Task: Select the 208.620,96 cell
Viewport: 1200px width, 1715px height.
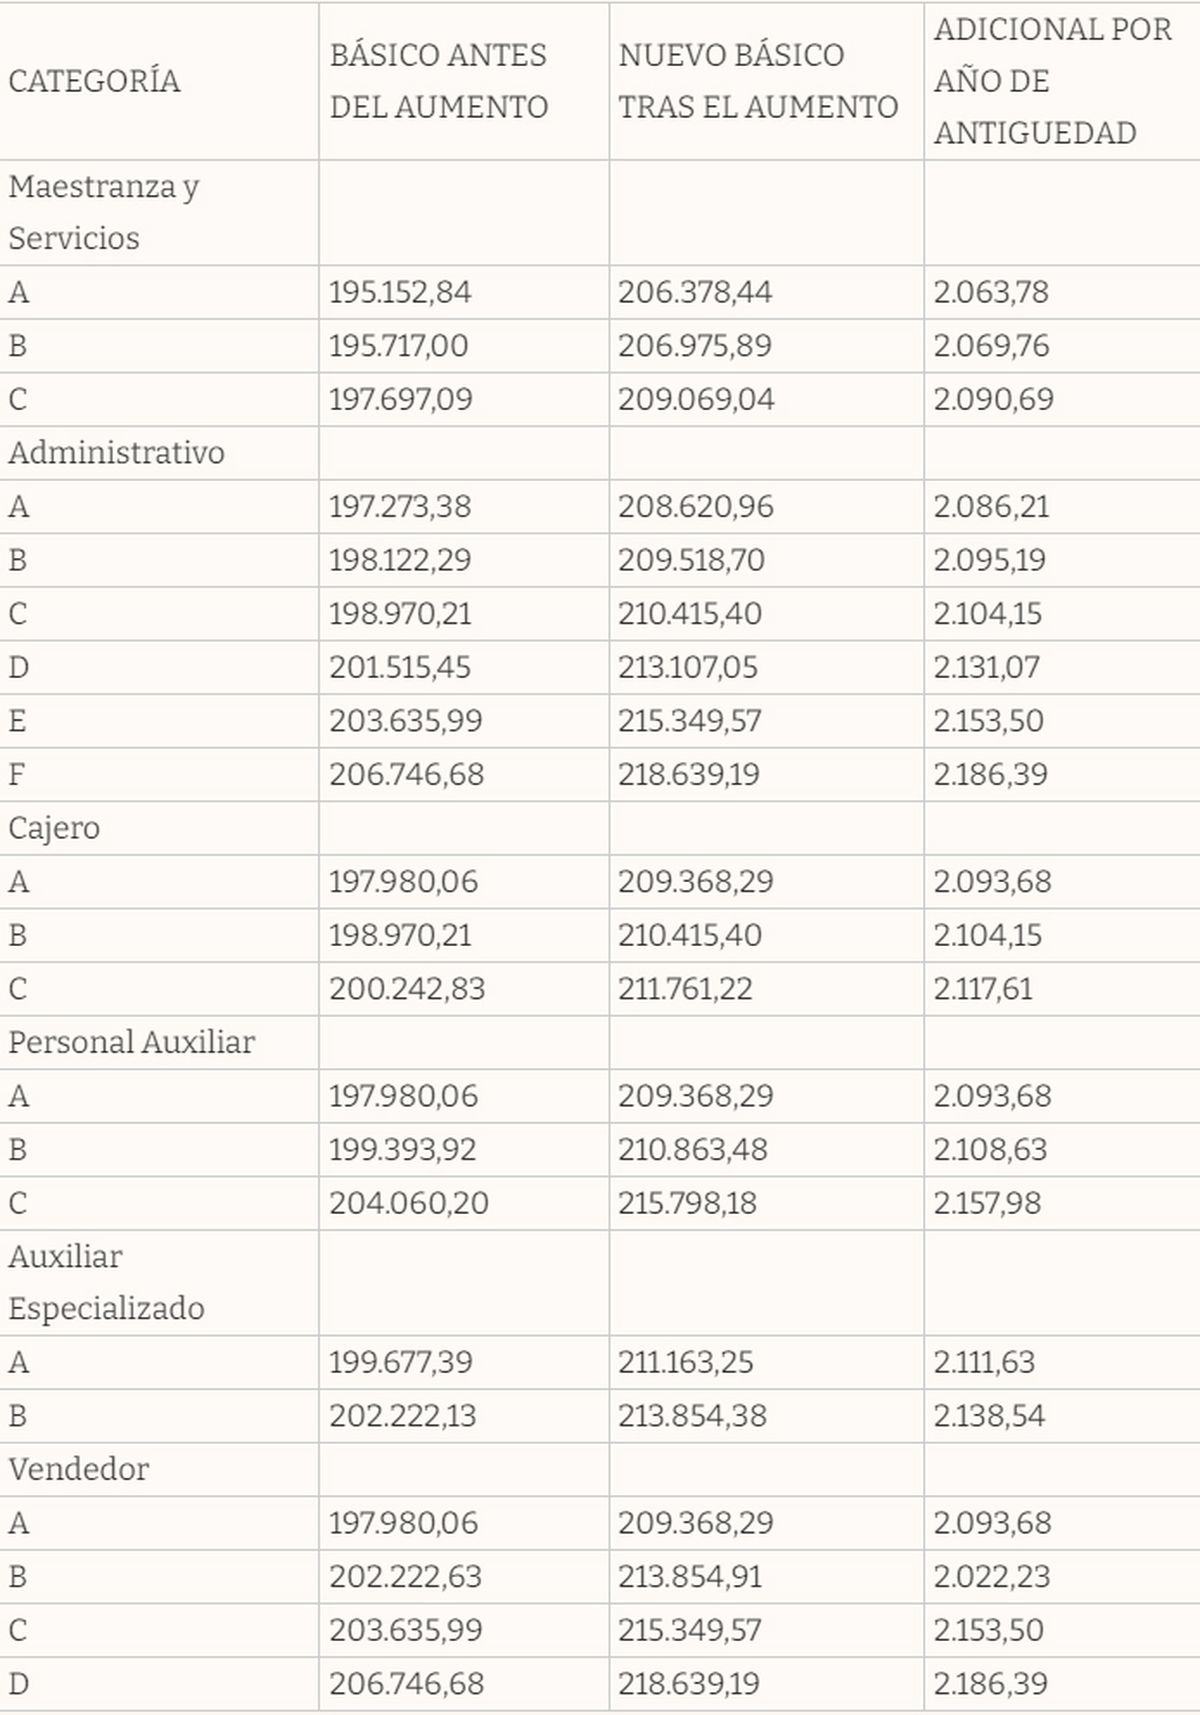Action: click(695, 506)
